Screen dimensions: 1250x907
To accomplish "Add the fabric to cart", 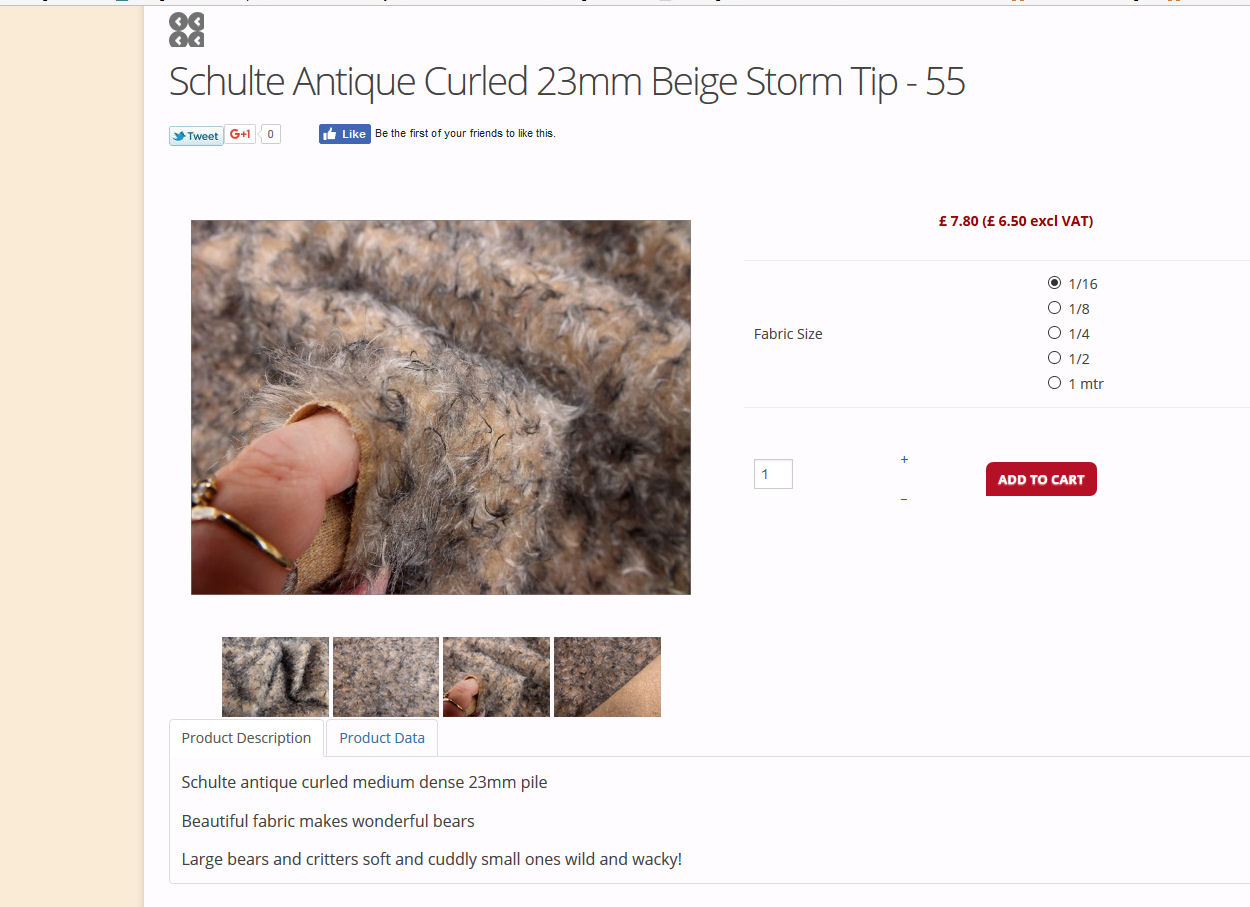I will 1041,479.
